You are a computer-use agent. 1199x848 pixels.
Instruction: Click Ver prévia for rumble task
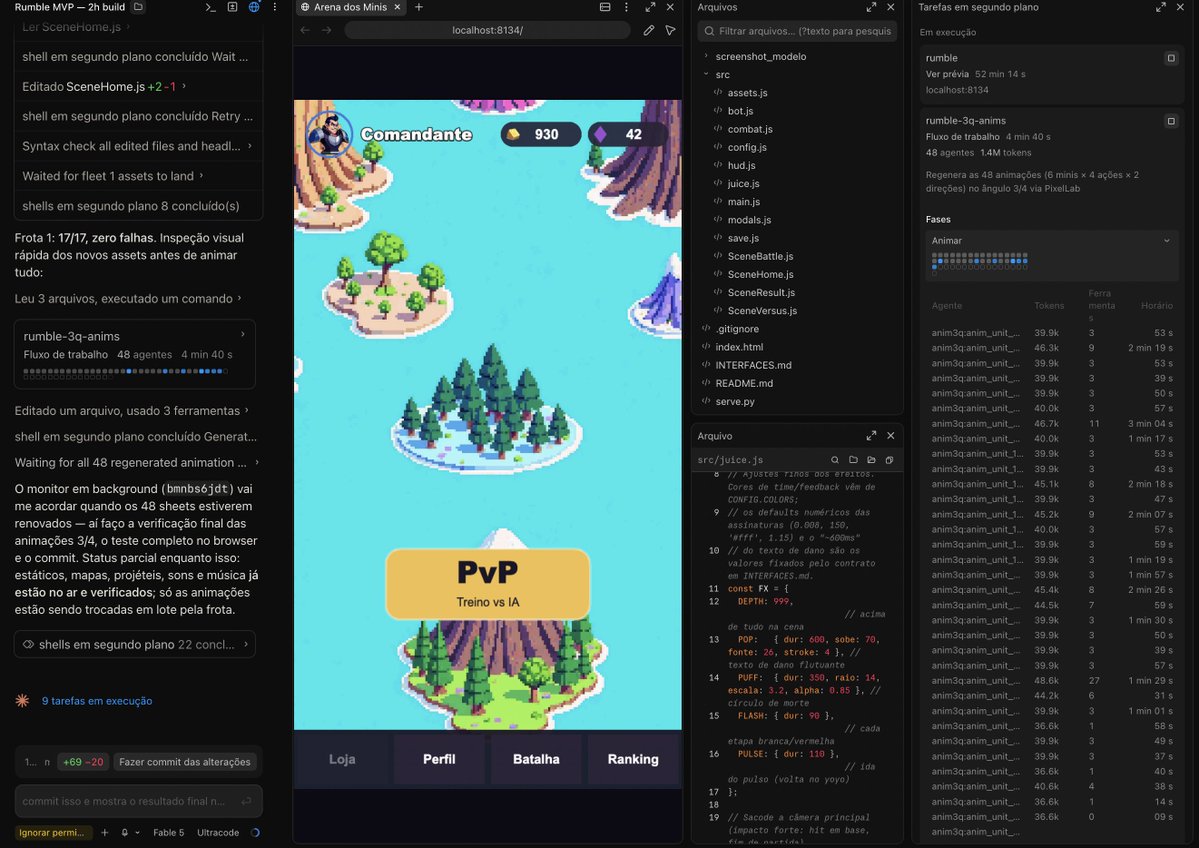tap(947, 74)
